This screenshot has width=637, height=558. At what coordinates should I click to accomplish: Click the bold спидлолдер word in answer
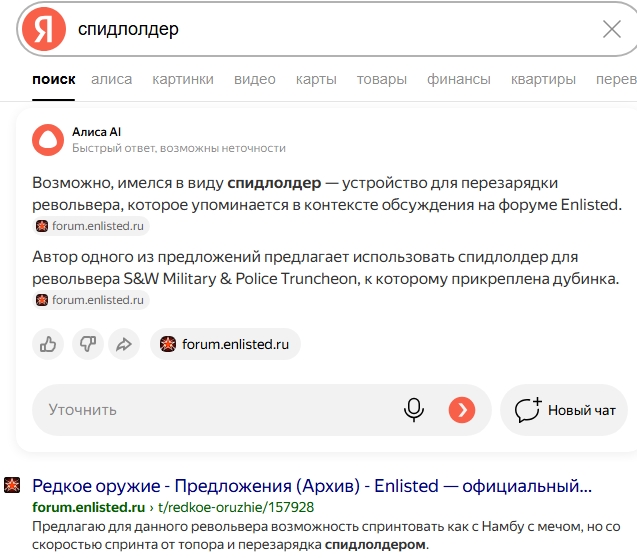pos(274,183)
